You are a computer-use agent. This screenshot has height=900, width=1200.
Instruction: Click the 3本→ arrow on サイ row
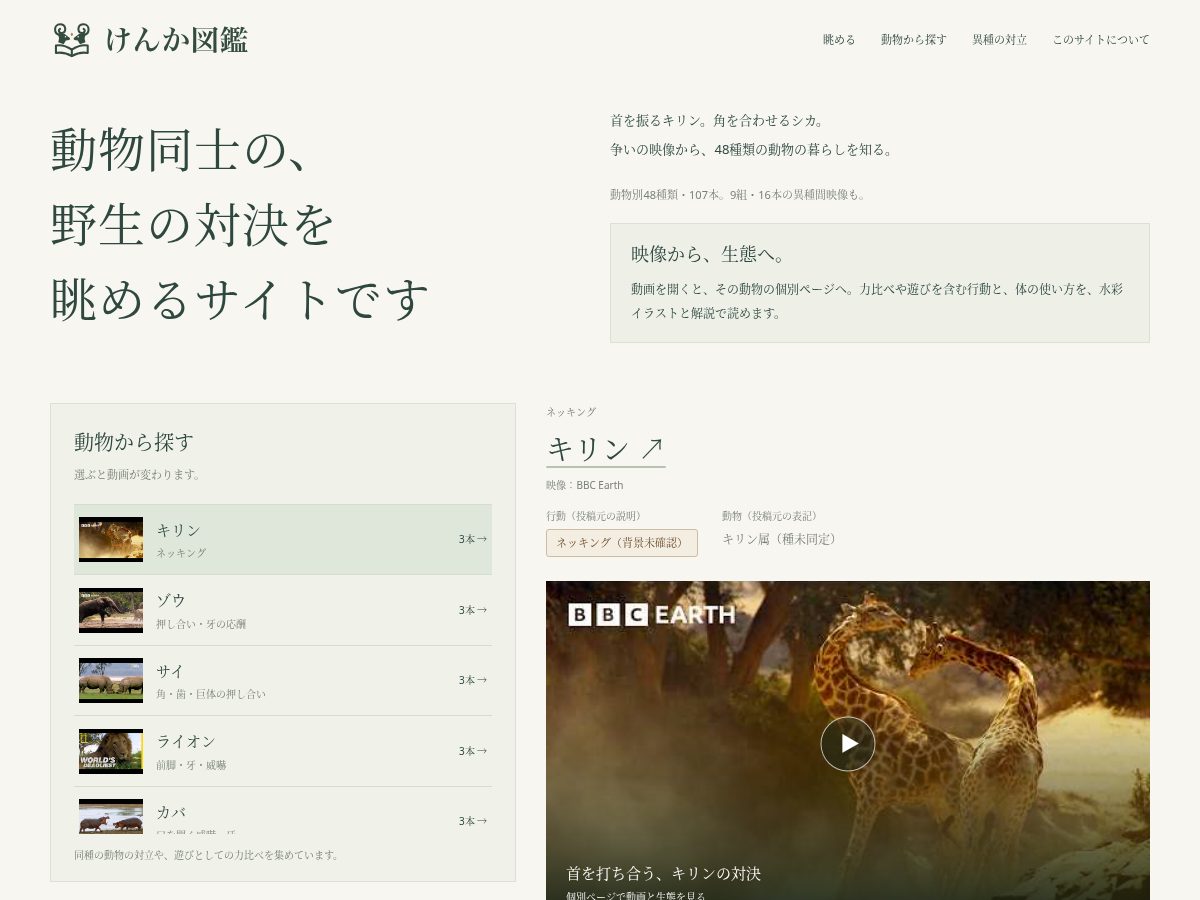click(473, 680)
